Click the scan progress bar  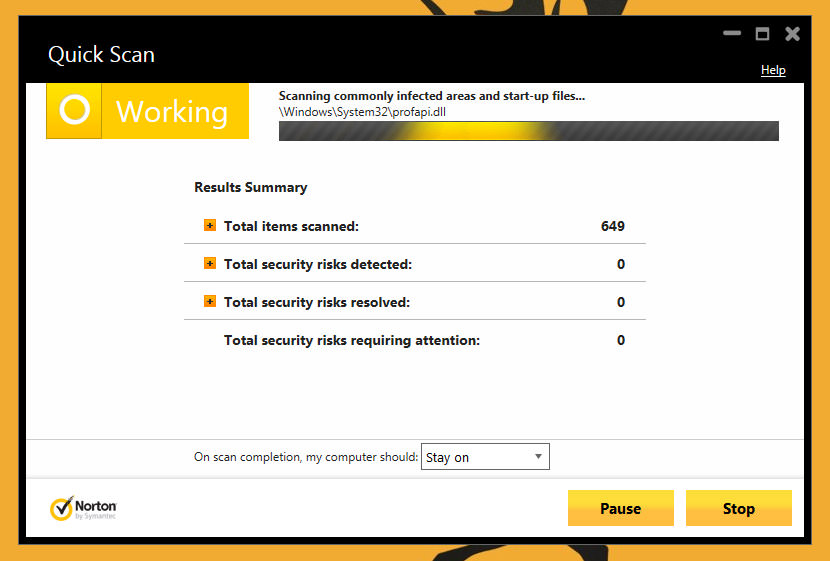[528, 131]
